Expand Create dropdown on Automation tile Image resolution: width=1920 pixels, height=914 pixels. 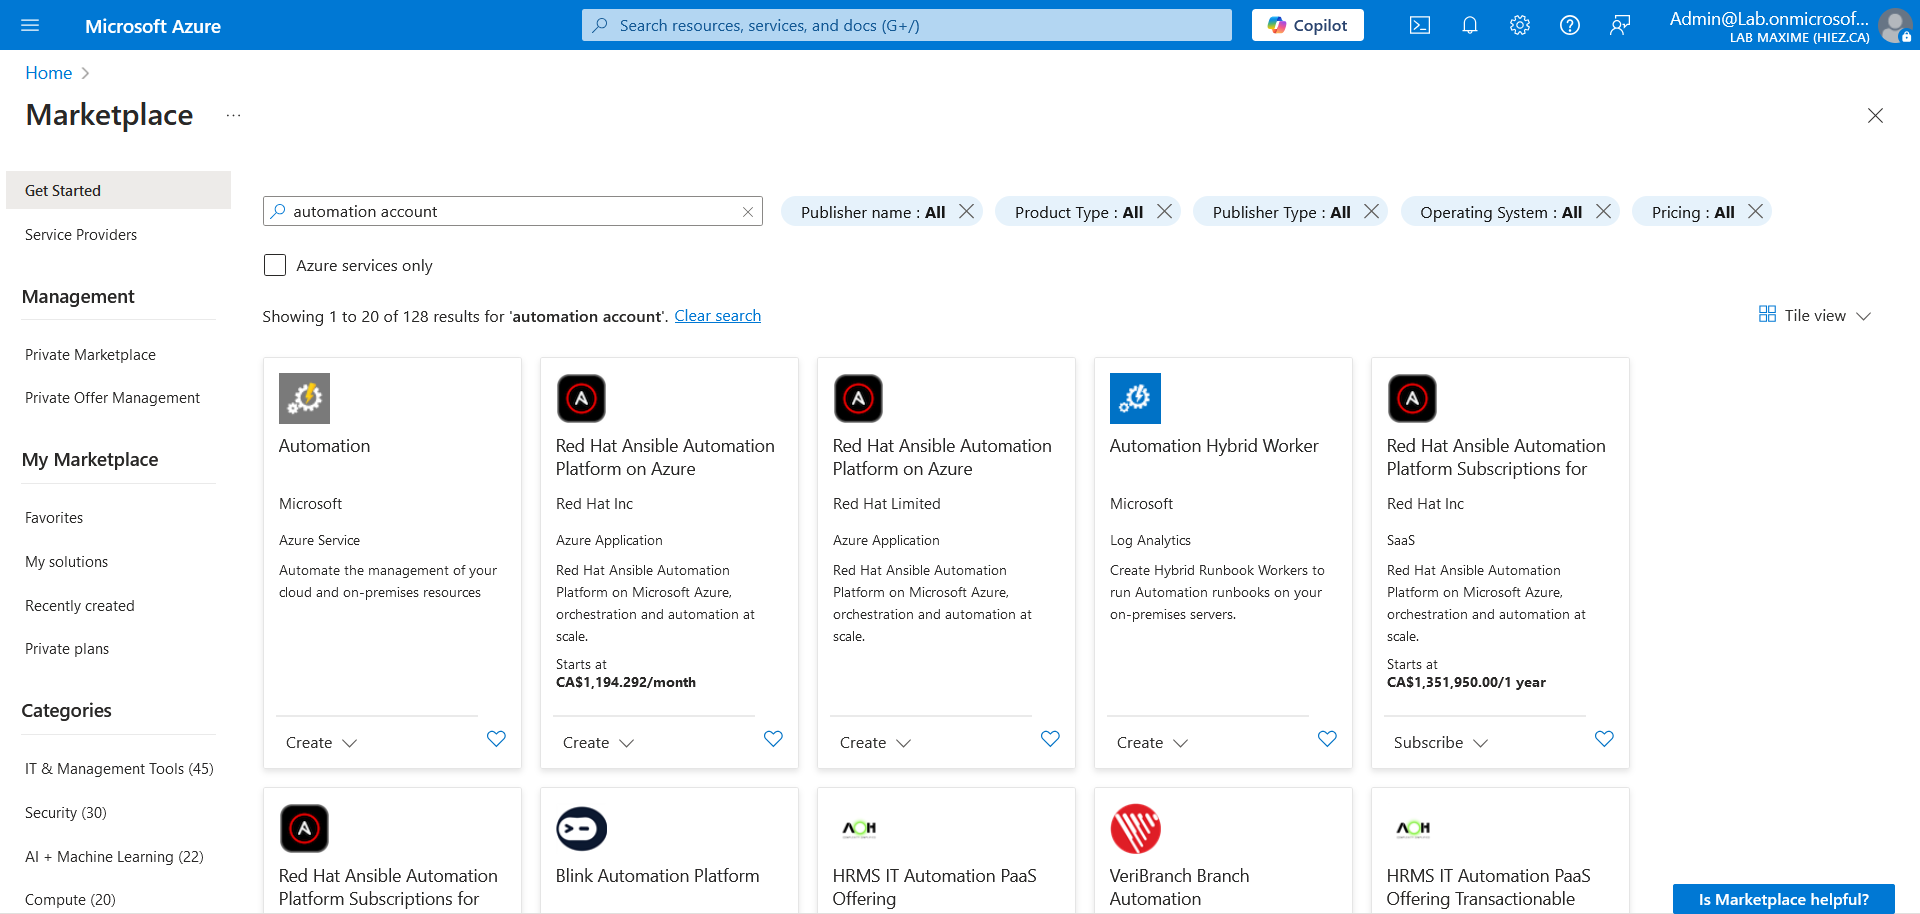(321, 743)
